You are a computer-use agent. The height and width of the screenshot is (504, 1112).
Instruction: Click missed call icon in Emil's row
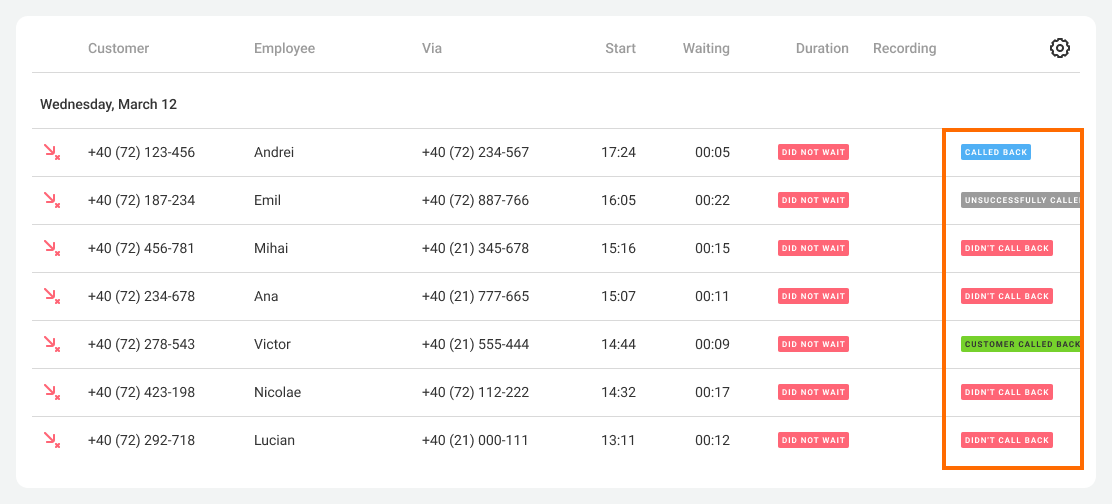click(51, 200)
